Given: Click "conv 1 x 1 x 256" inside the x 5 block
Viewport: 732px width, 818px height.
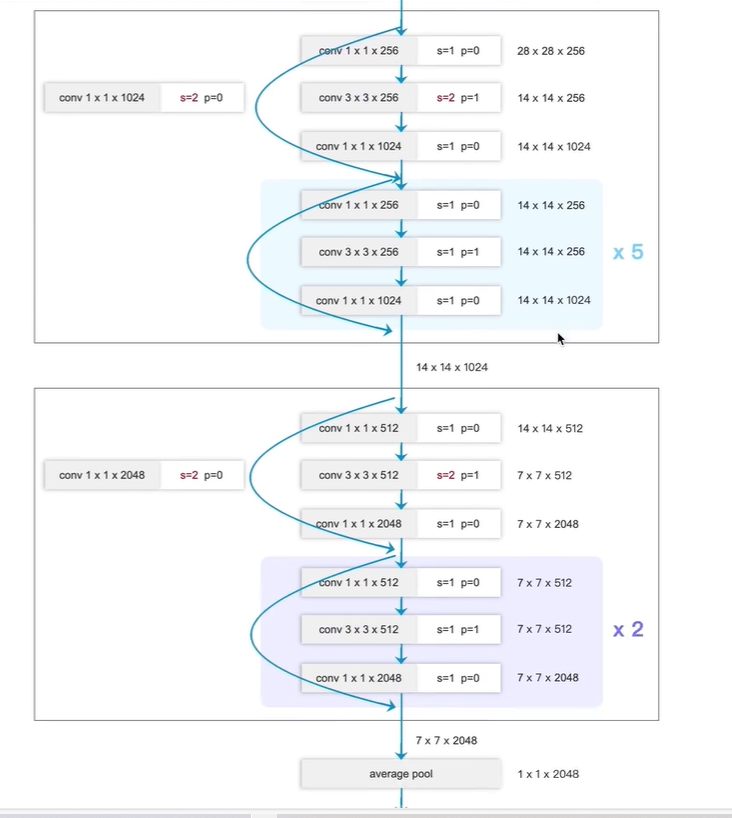Looking at the screenshot, I should tap(358, 205).
